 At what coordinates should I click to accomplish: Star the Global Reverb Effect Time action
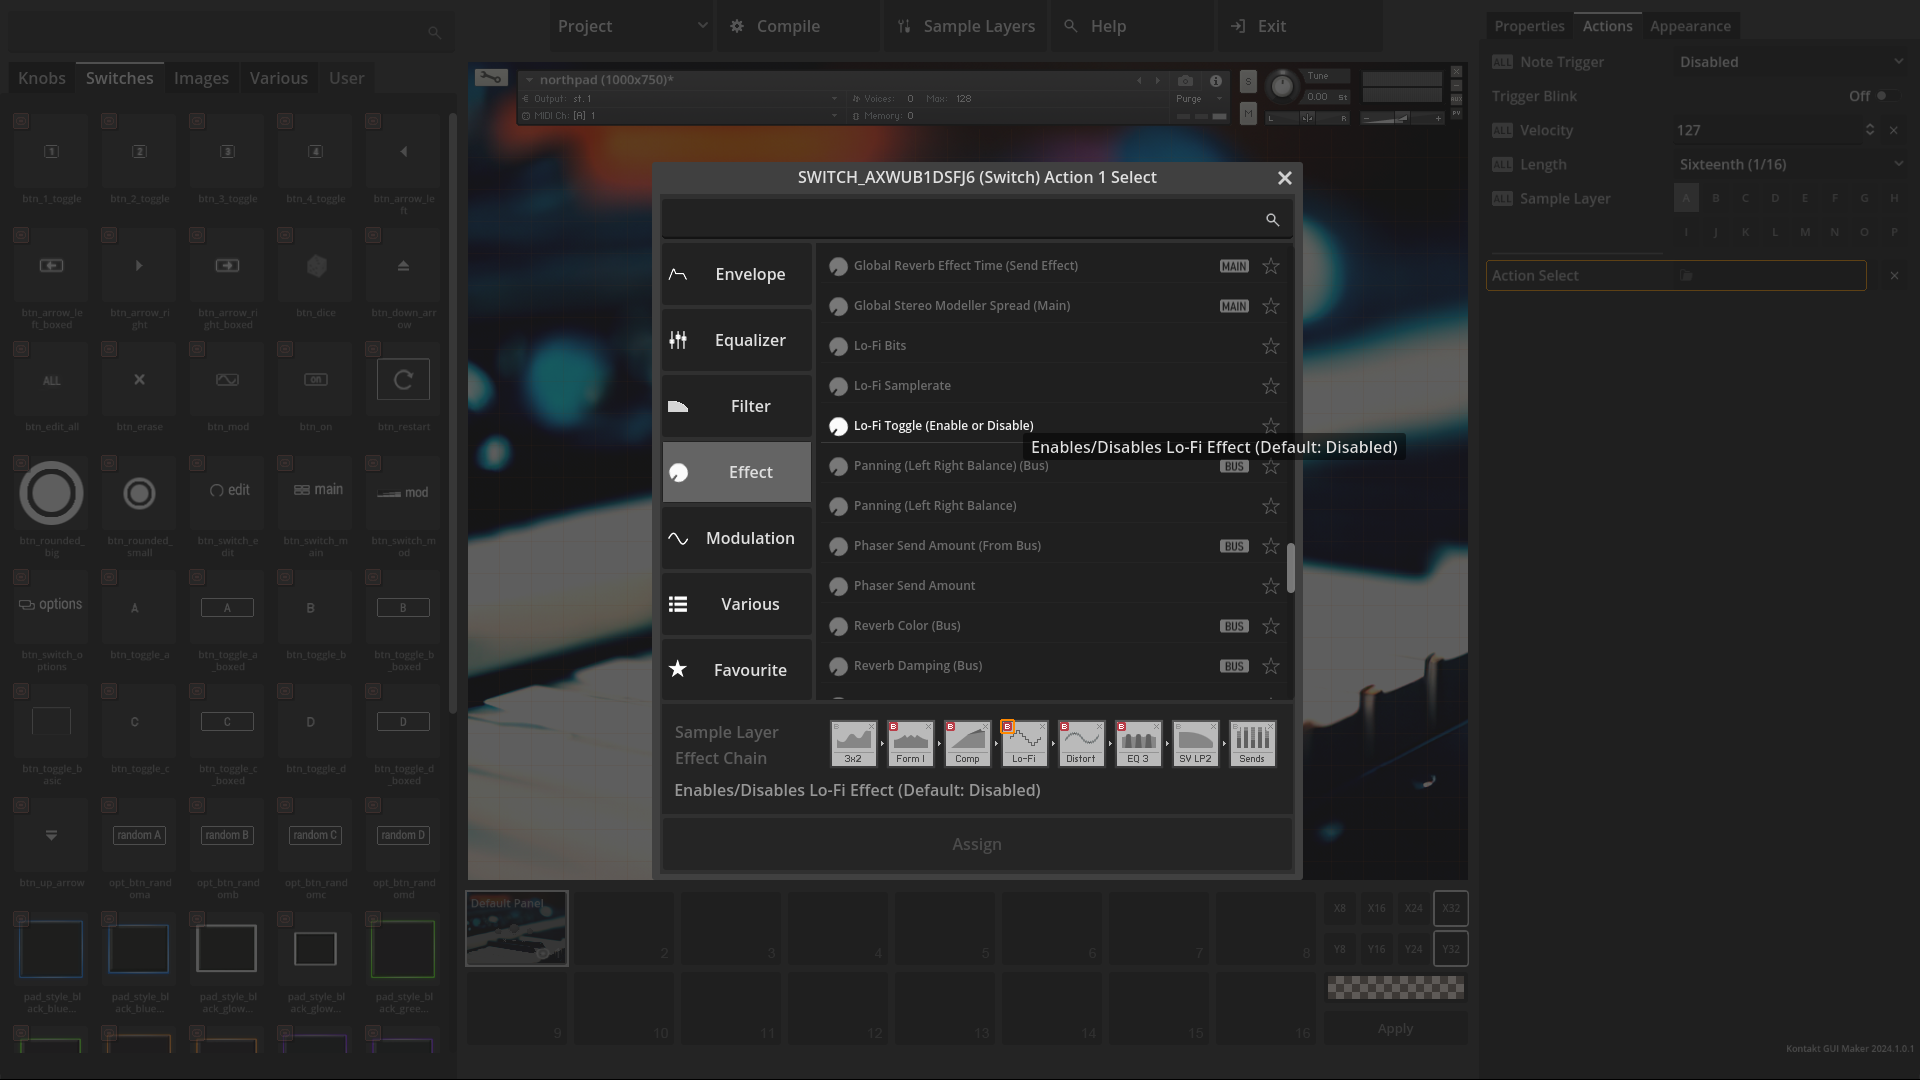(x=1270, y=266)
